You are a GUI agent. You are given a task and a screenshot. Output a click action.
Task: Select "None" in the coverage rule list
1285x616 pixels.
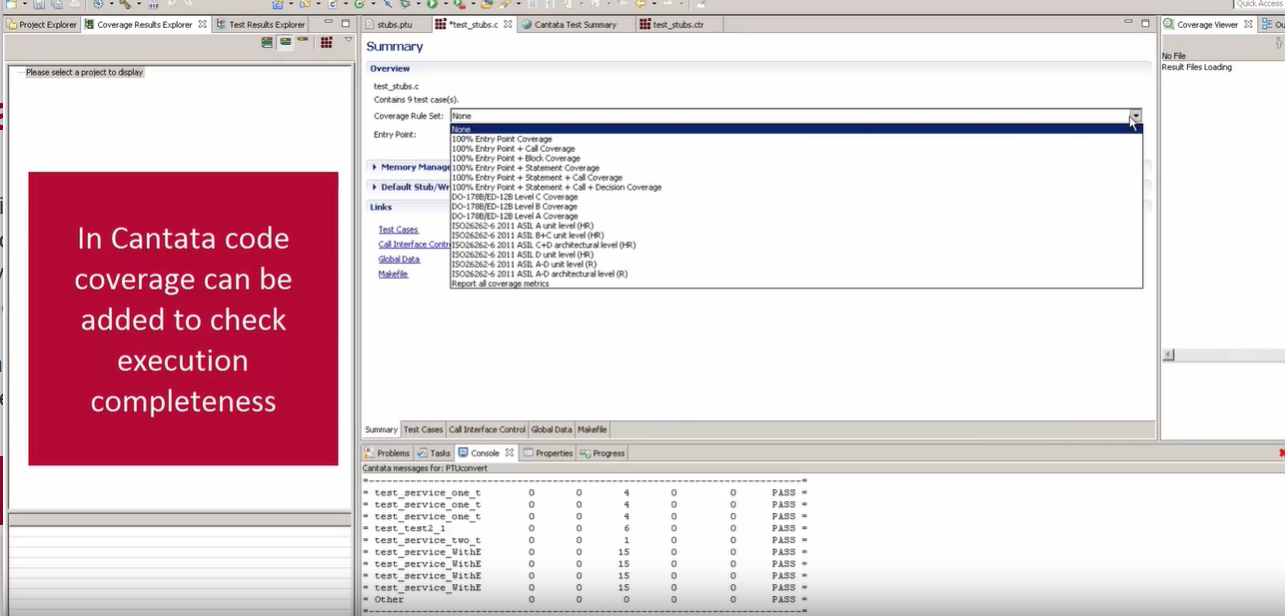pos(796,129)
